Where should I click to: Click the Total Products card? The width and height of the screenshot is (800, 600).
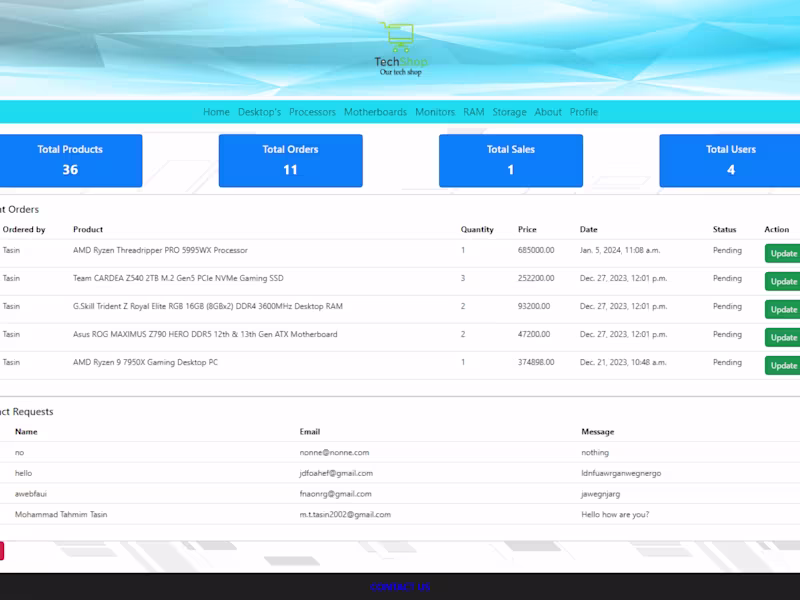71,161
